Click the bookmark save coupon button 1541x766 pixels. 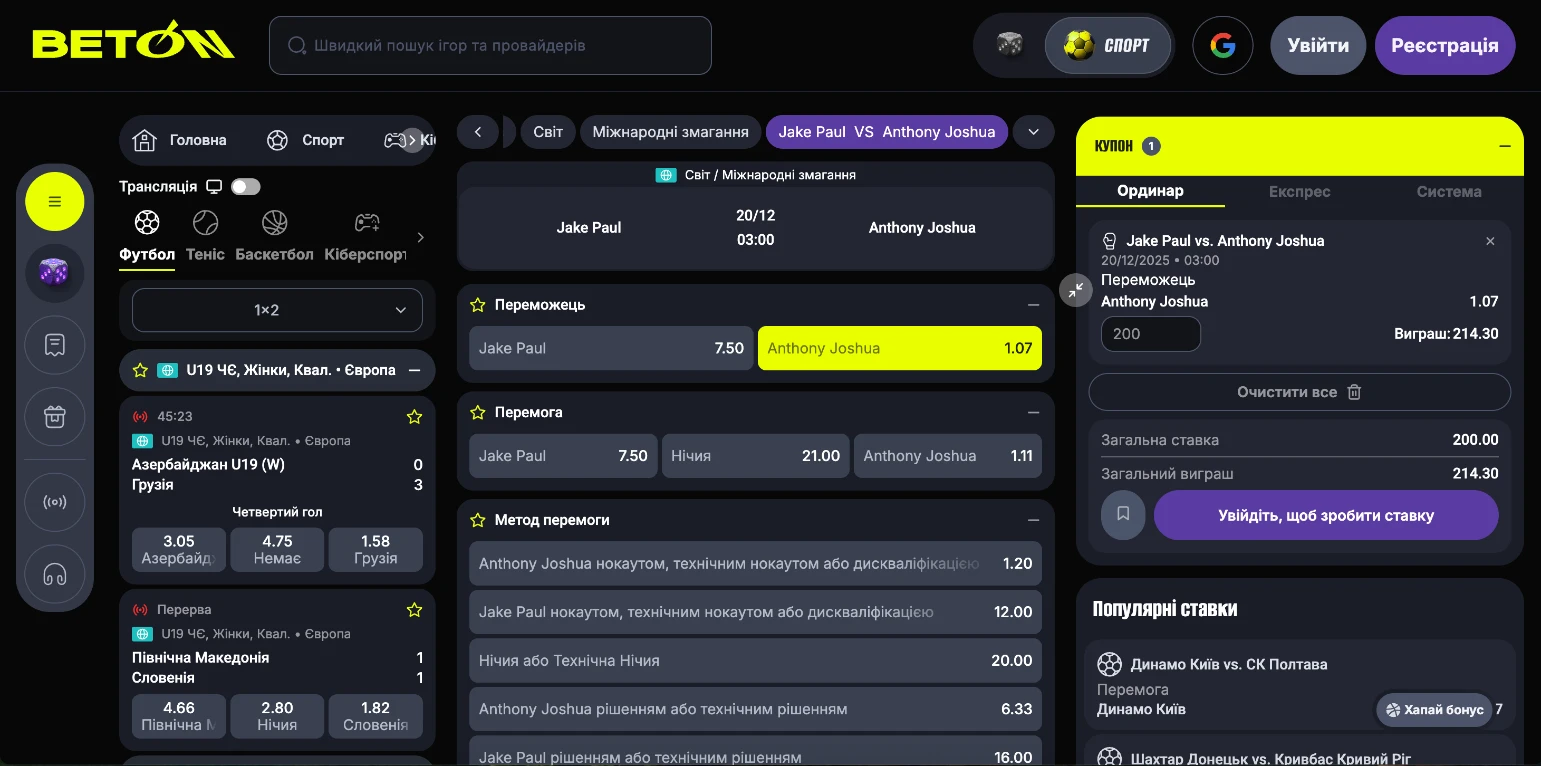[x=1123, y=514]
